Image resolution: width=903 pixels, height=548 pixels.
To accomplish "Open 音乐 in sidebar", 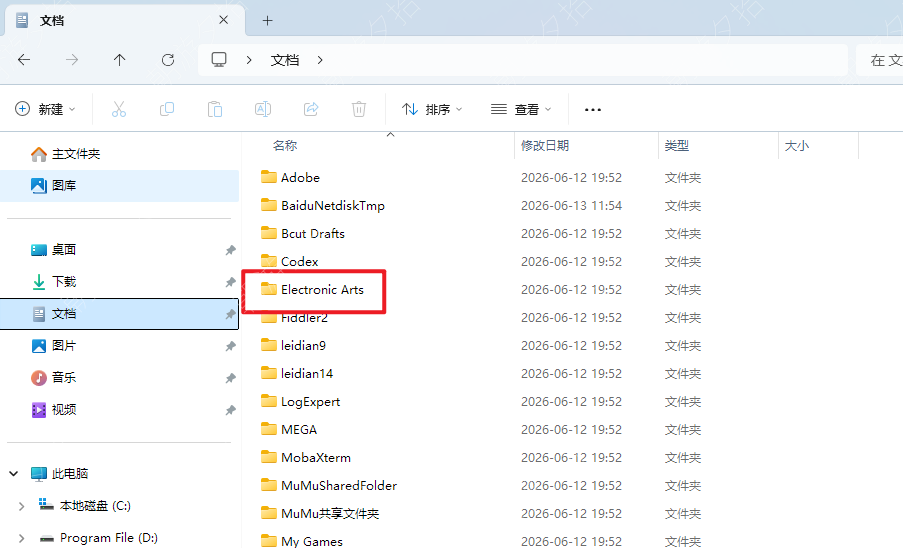I will (64, 378).
